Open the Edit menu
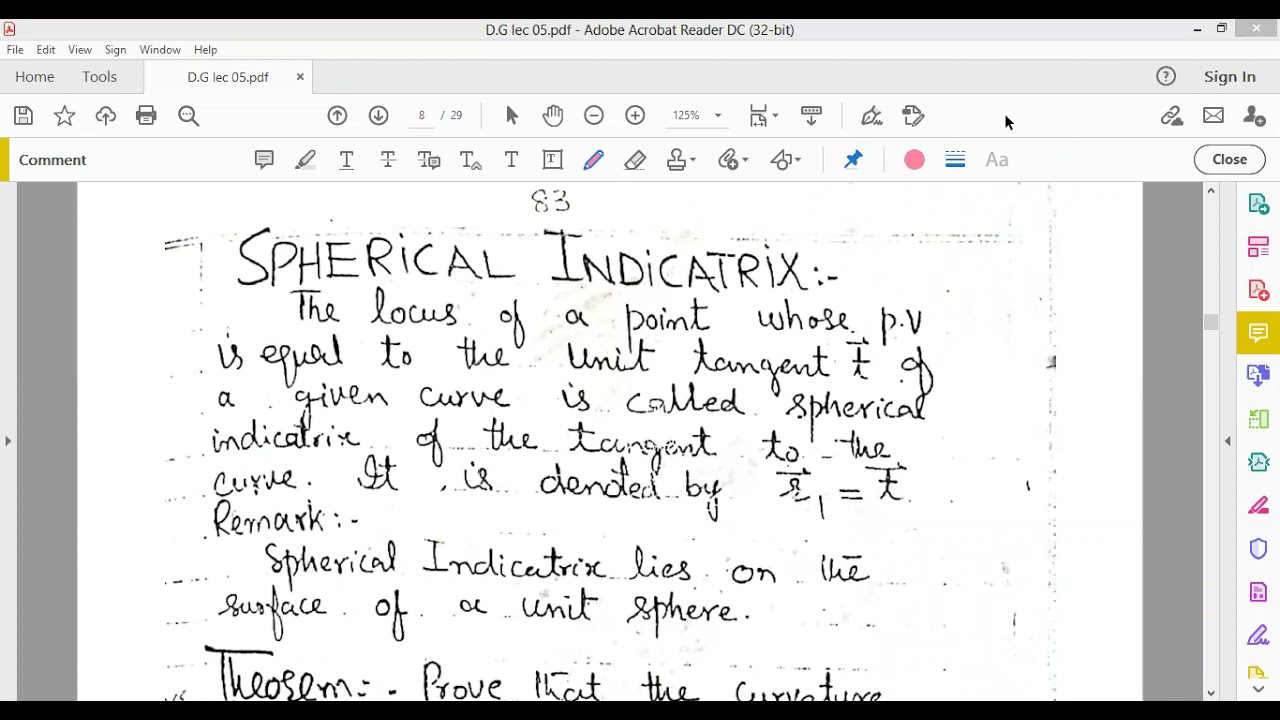The width and height of the screenshot is (1280, 720). (46, 50)
